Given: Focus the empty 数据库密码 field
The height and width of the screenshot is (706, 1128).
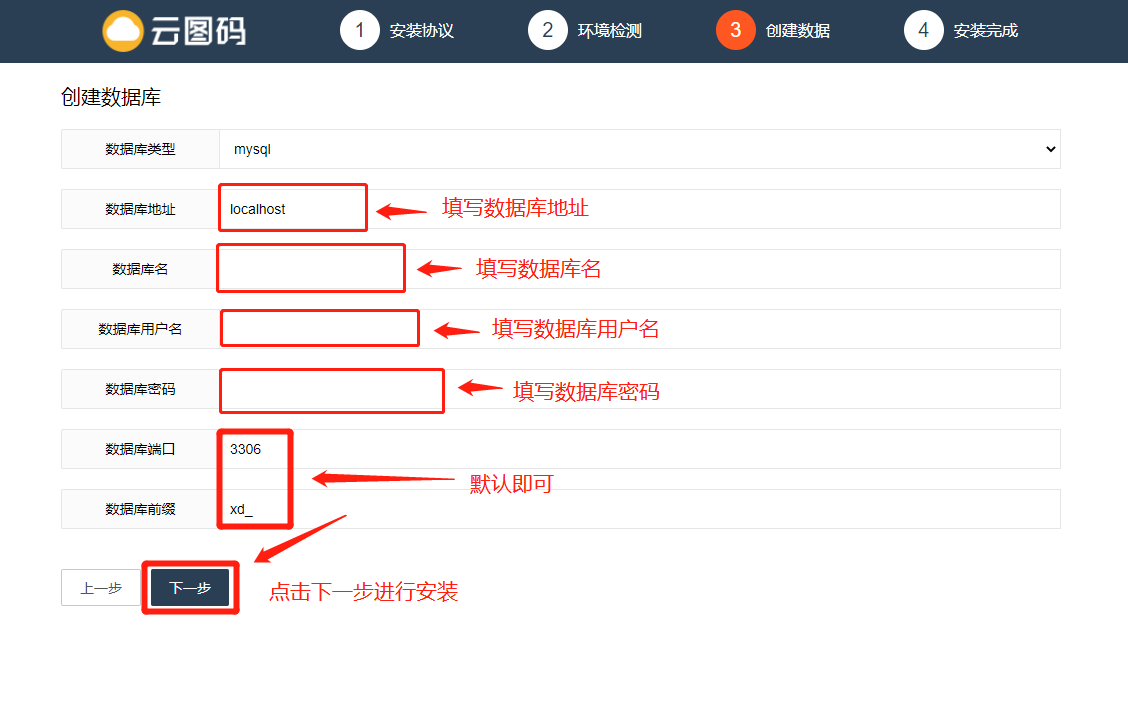Looking at the screenshot, I should [x=640, y=389].
